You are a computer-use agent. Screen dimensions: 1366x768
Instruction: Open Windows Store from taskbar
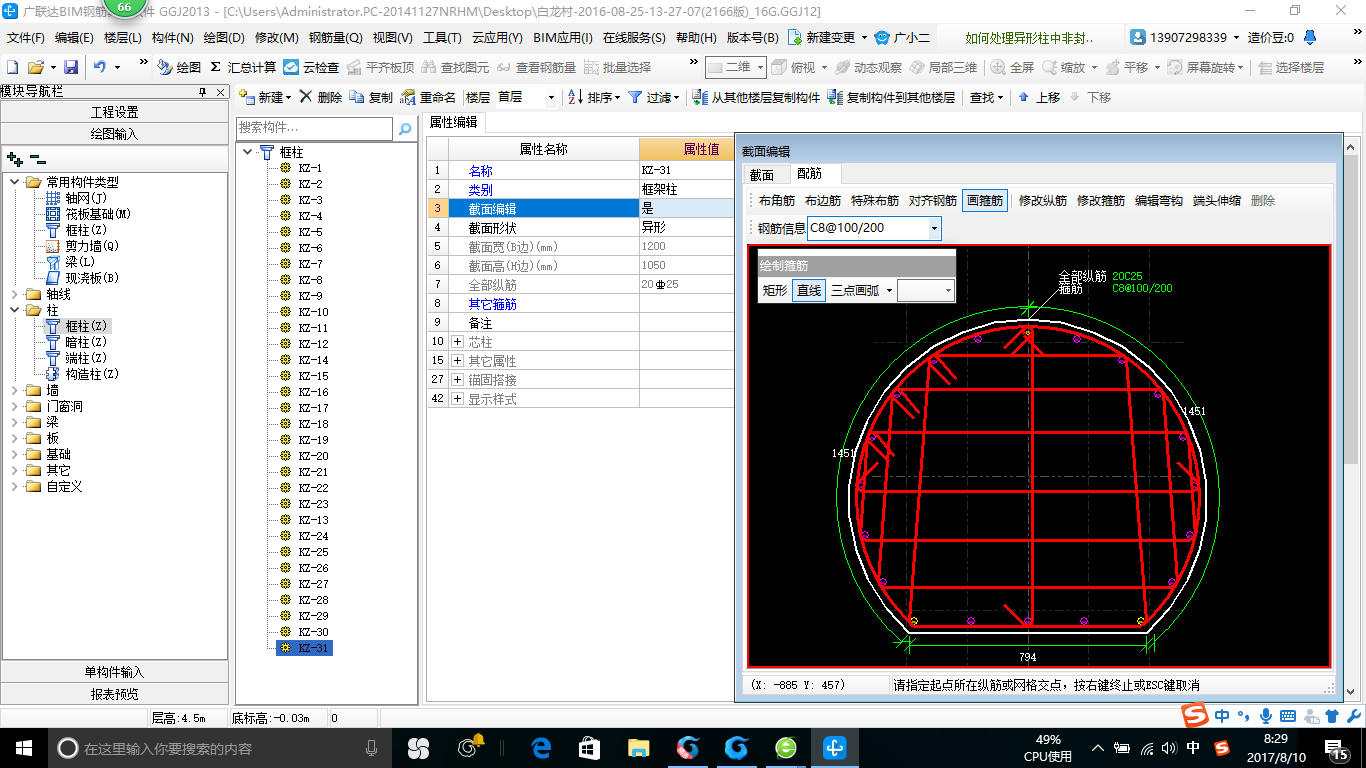590,747
